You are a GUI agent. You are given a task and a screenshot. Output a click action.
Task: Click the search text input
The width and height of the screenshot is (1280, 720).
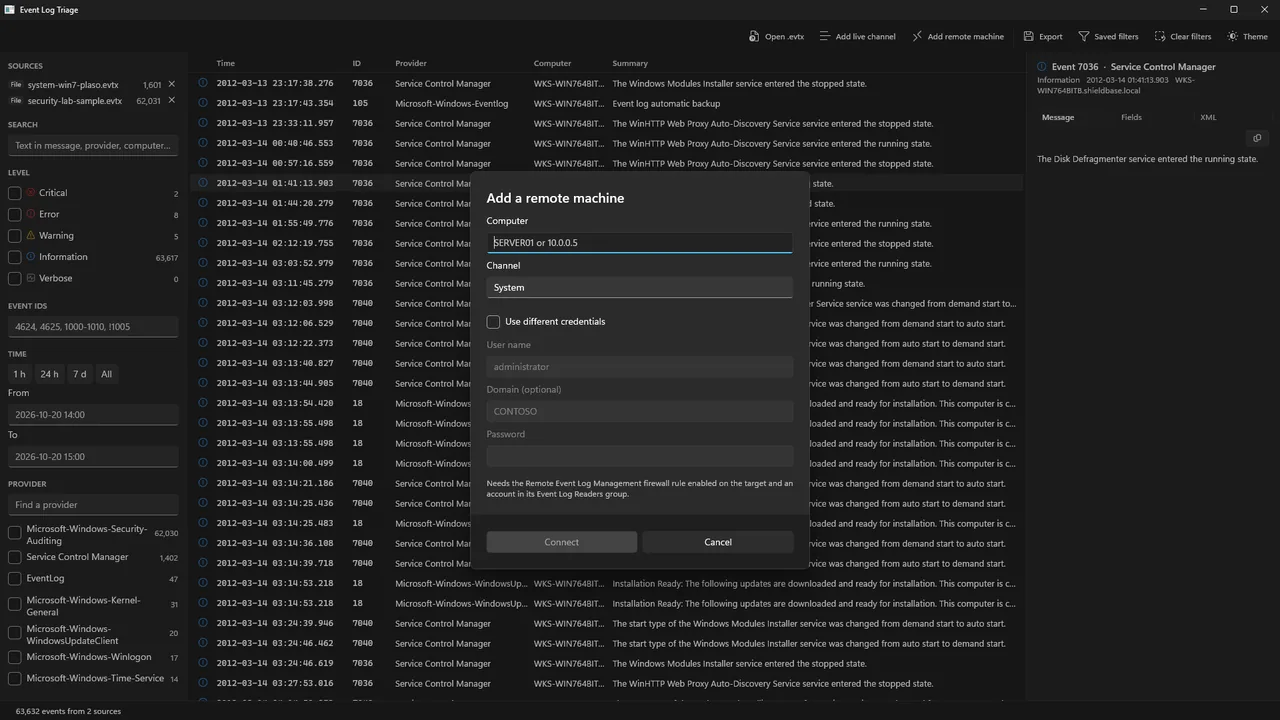(x=93, y=145)
